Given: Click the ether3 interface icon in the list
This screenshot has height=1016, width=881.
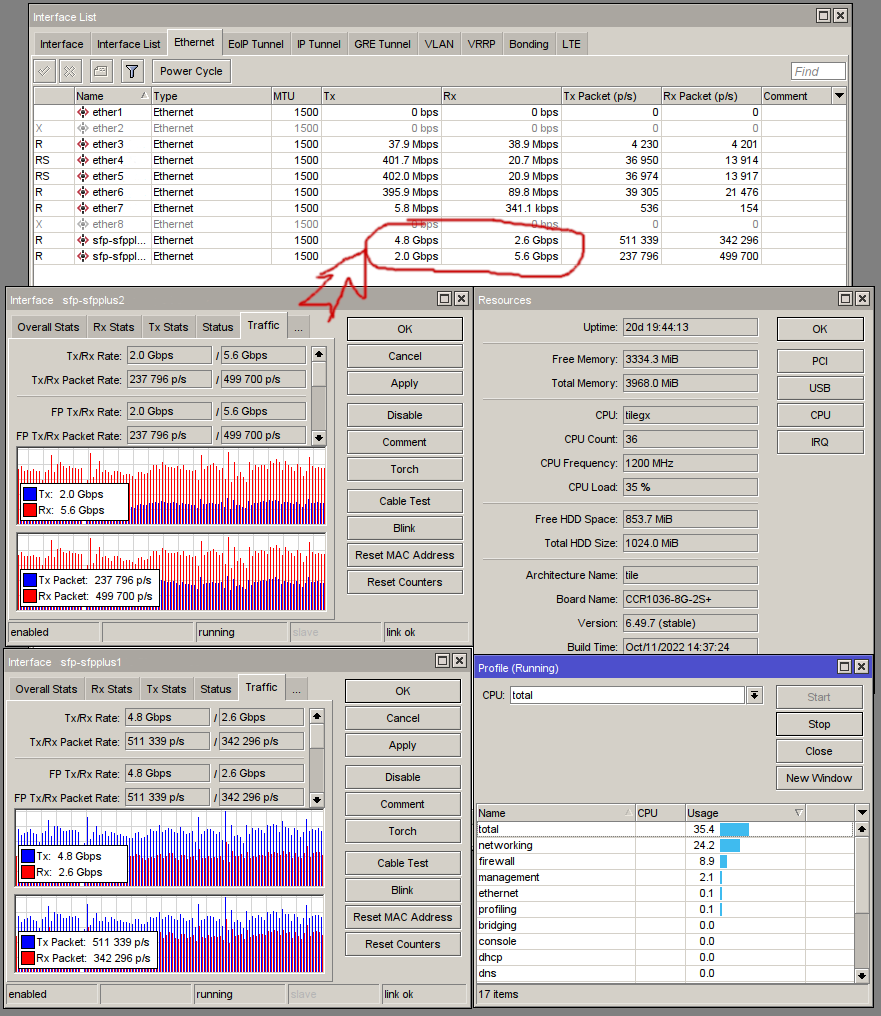Looking at the screenshot, I should pyautogui.click(x=83, y=144).
